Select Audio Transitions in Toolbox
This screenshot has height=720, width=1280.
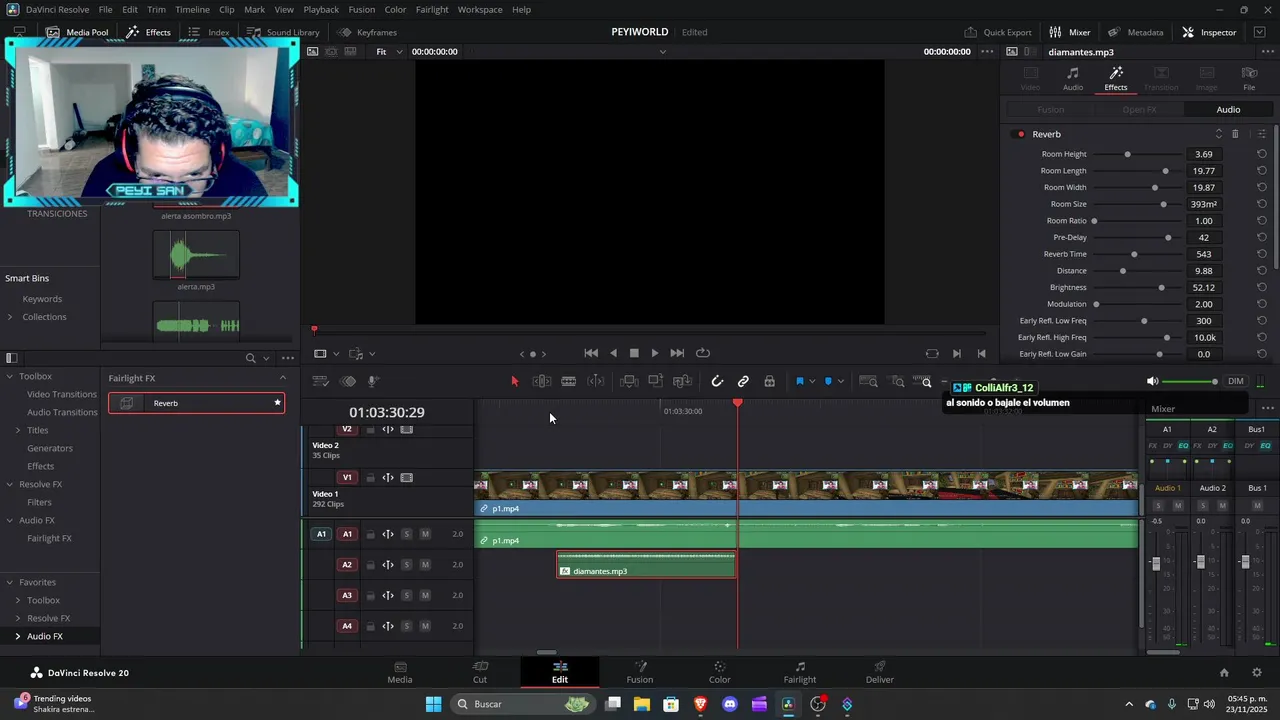pos(62,412)
